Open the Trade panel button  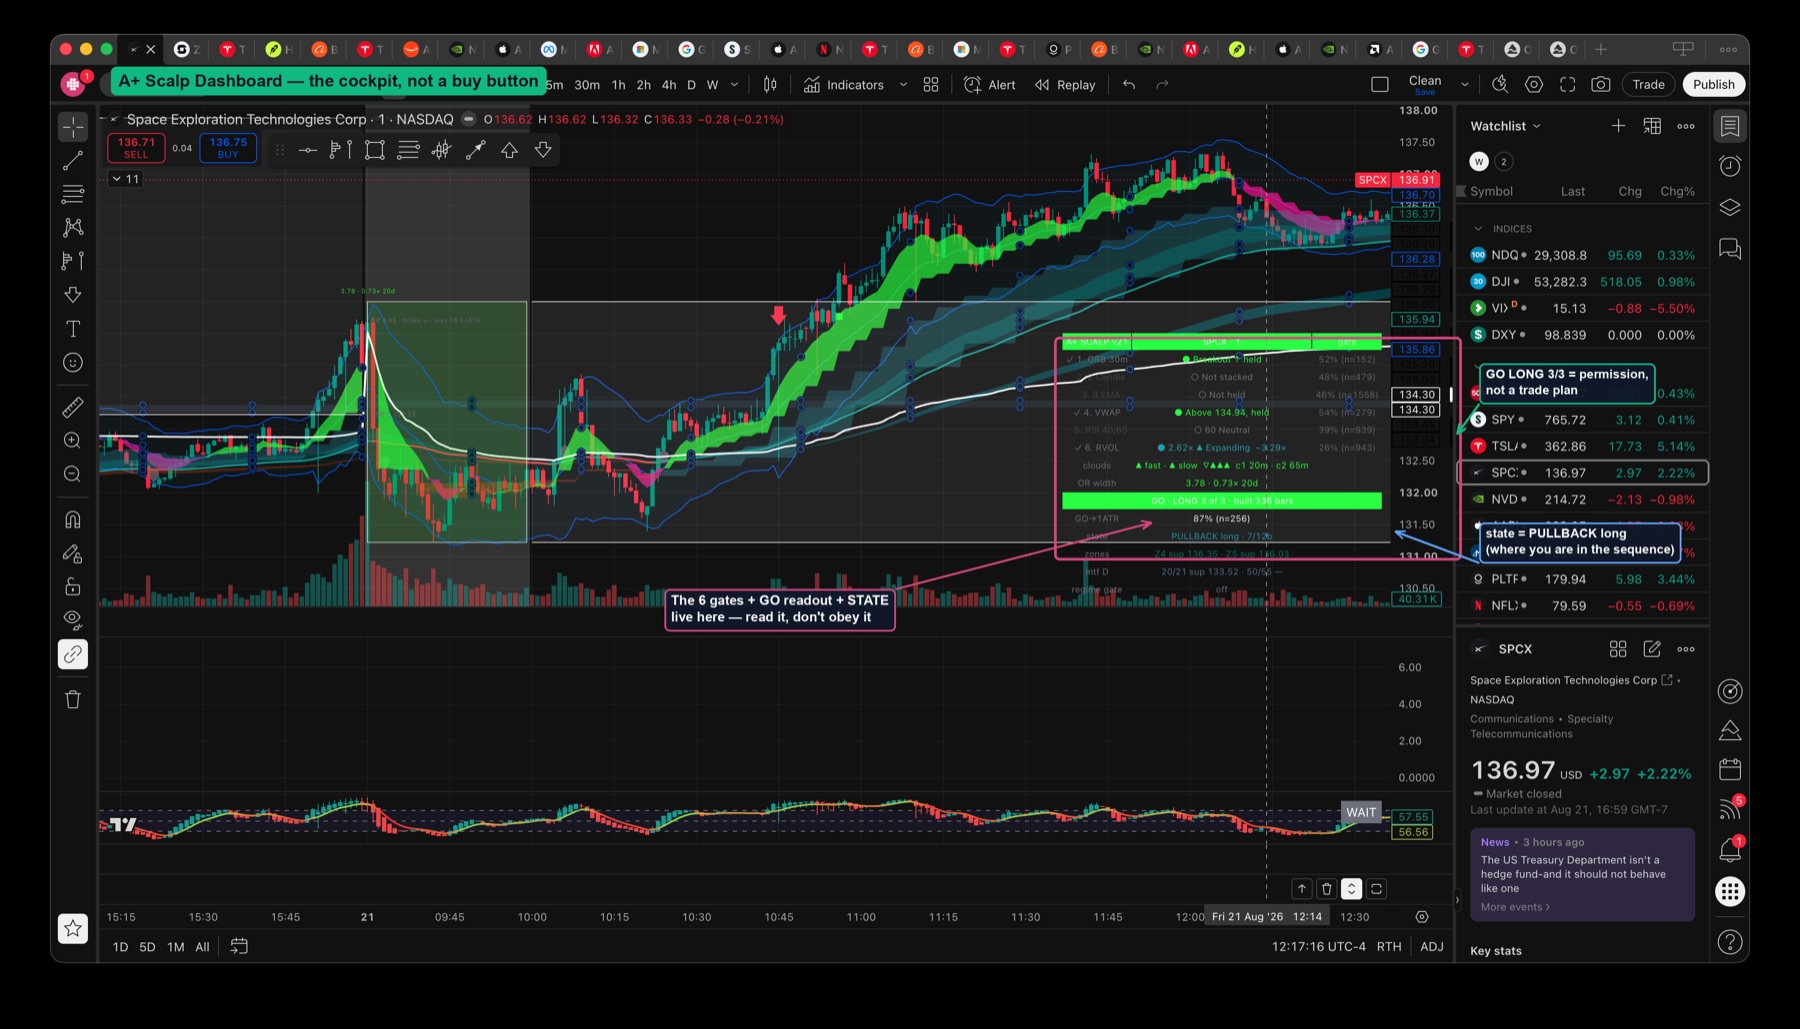[1649, 85]
